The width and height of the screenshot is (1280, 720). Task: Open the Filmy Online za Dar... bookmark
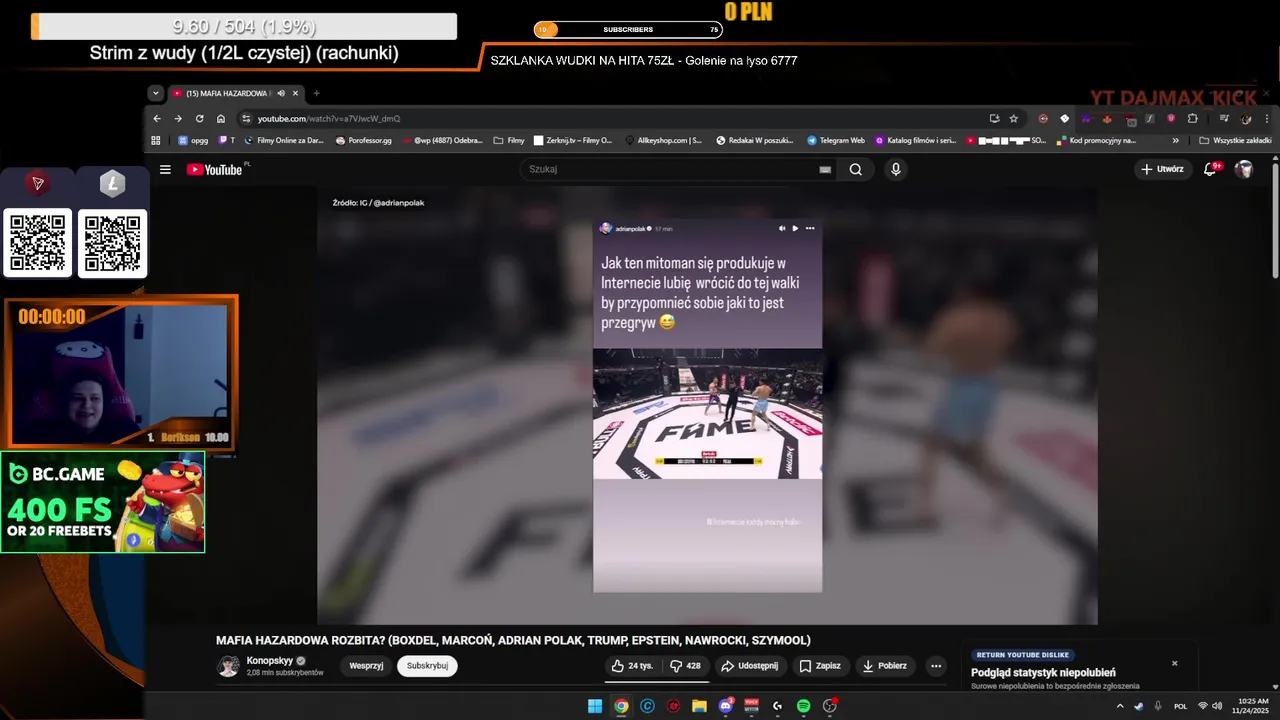click(283, 140)
